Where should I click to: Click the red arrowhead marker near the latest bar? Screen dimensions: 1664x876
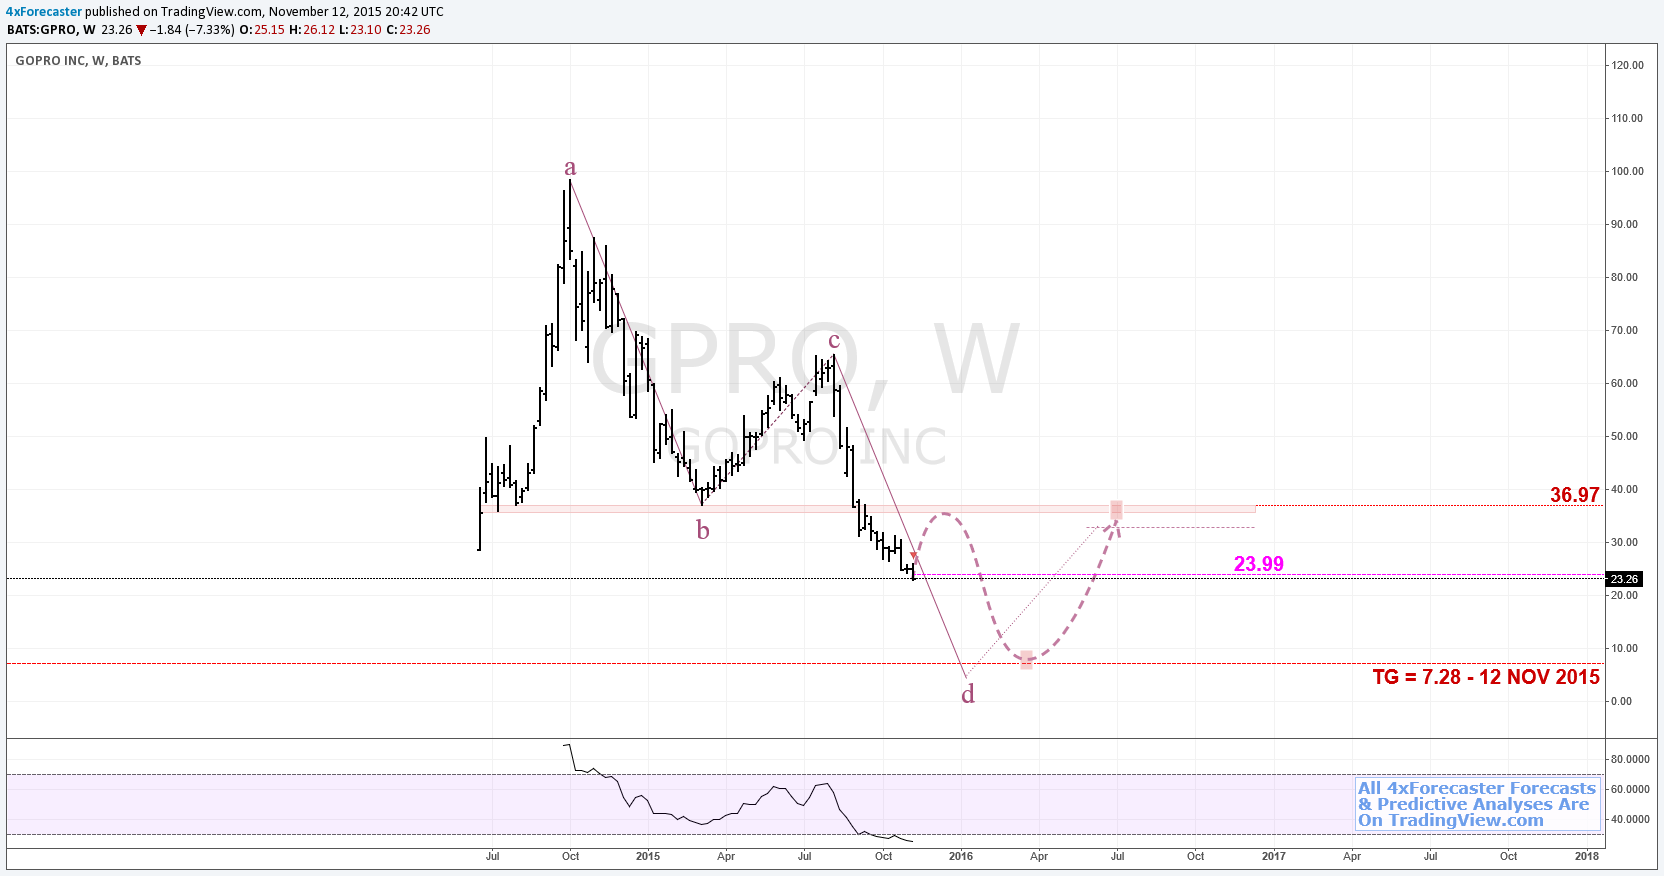pyautogui.click(x=915, y=556)
